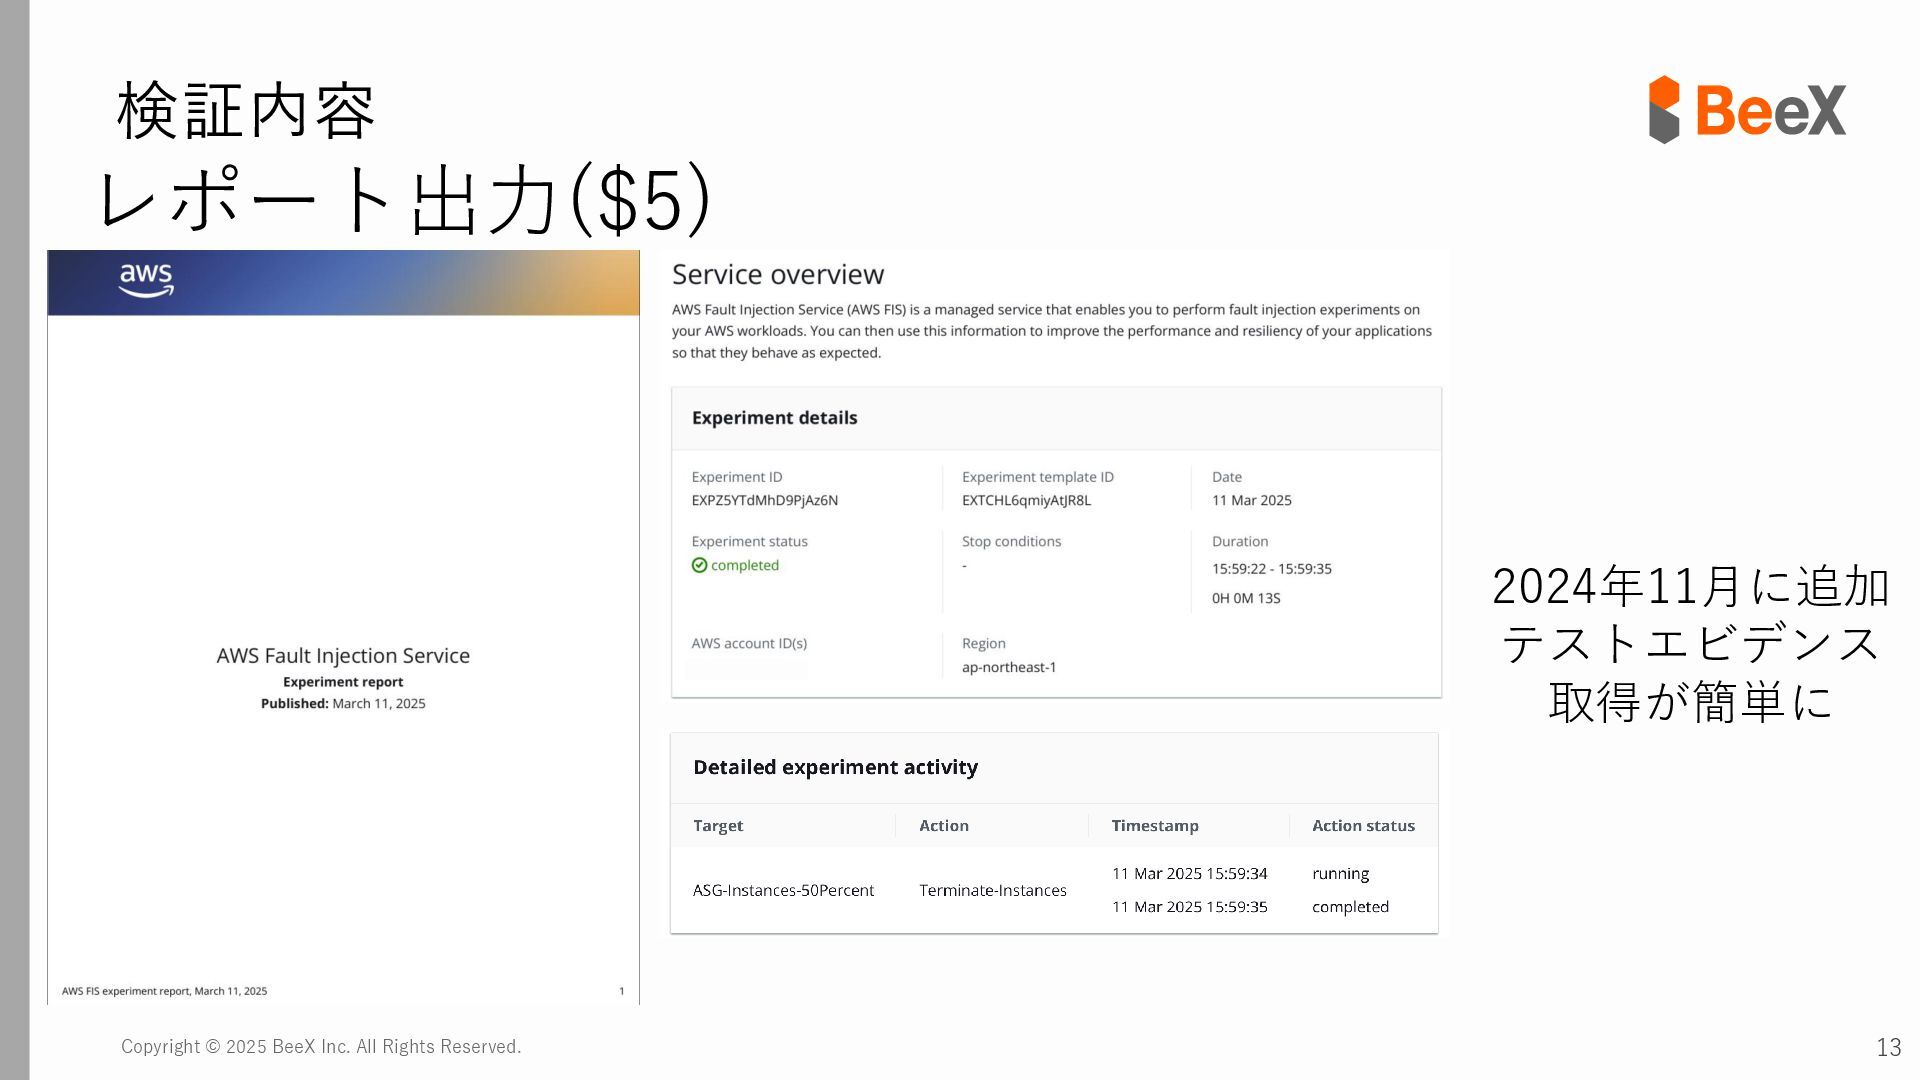Click the green completed status check icon
The height and width of the screenshot is (1080, 1920).
point(699,565)
